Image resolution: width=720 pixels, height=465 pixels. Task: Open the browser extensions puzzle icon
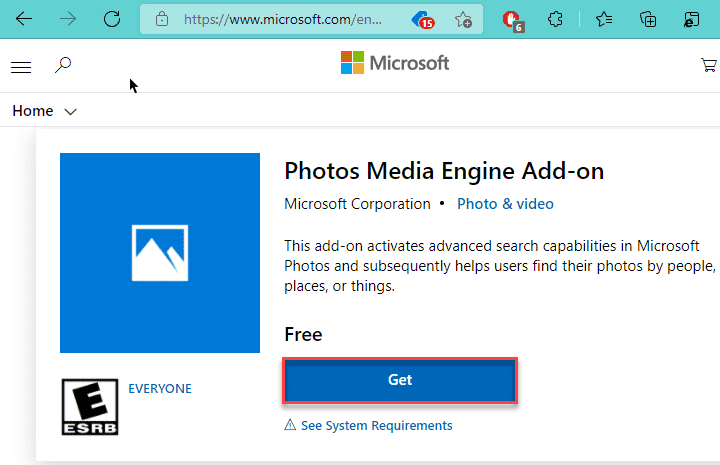(x=559, y=19)
